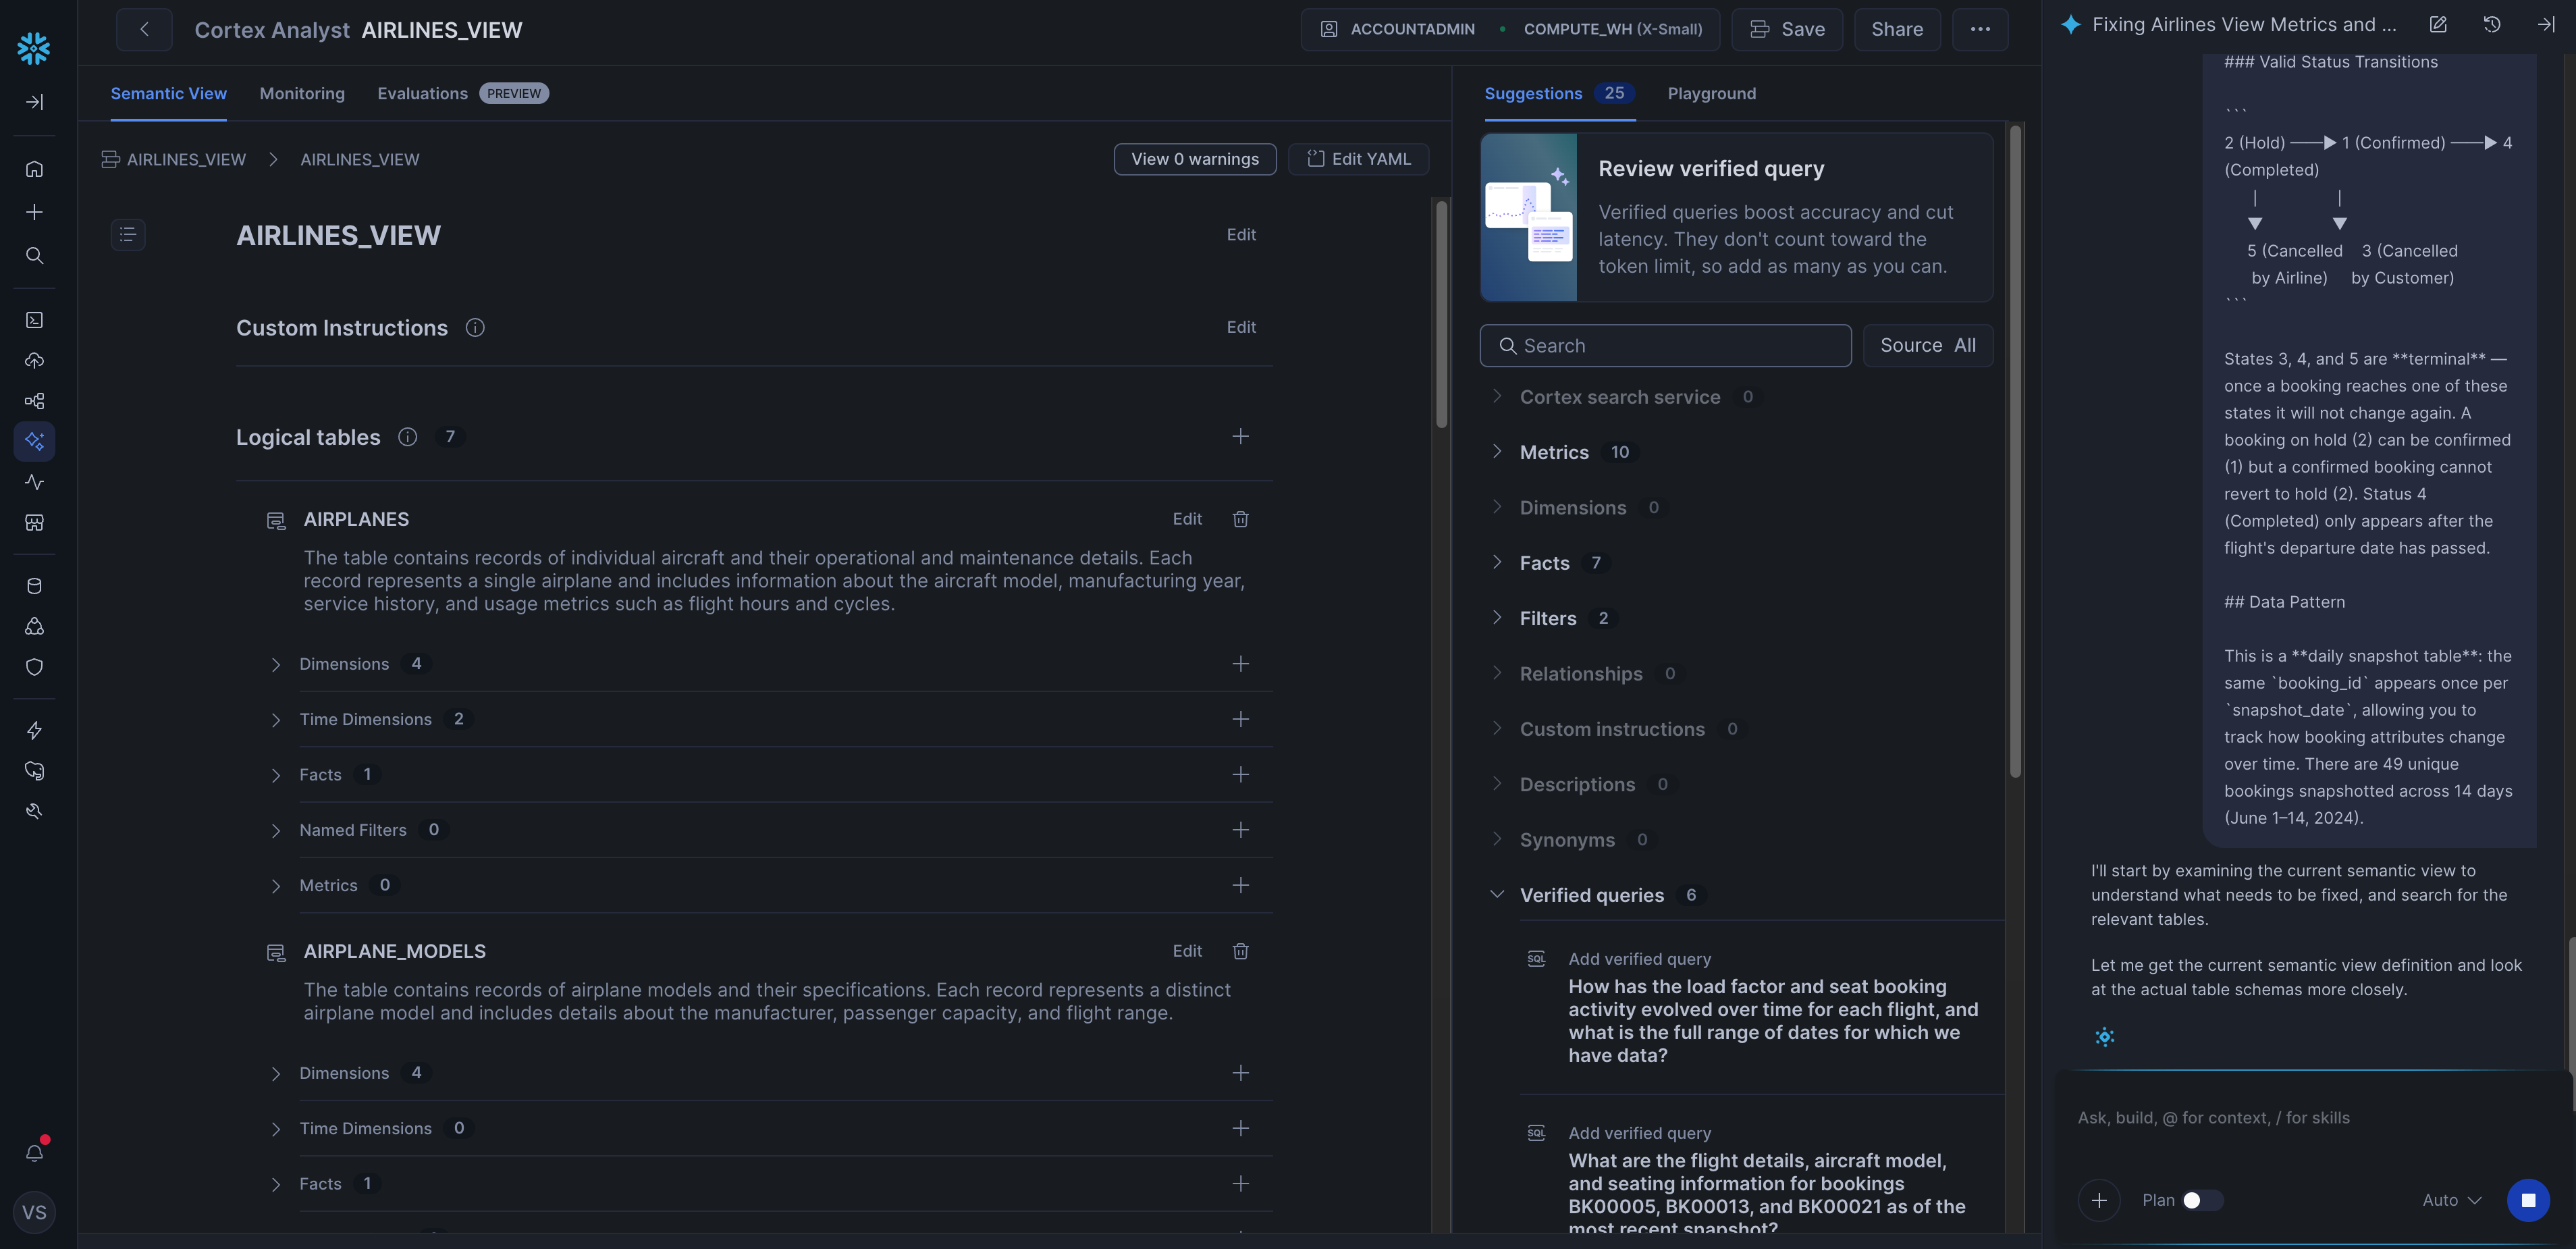Open the Search icon in left sidebar
The image size is (2576, 1249).
point(34,256)
